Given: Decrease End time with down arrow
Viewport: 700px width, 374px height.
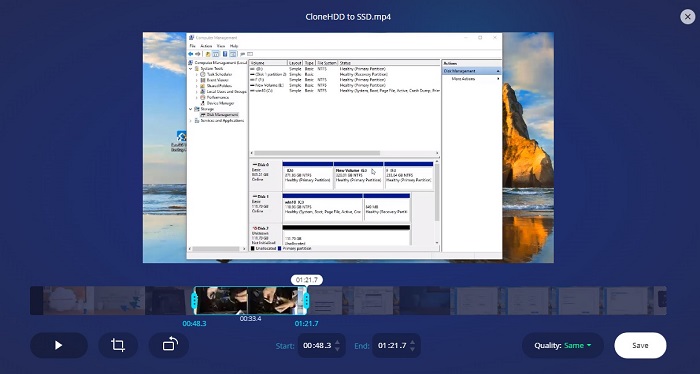Looking at the screenshot, I should (412, 349).
